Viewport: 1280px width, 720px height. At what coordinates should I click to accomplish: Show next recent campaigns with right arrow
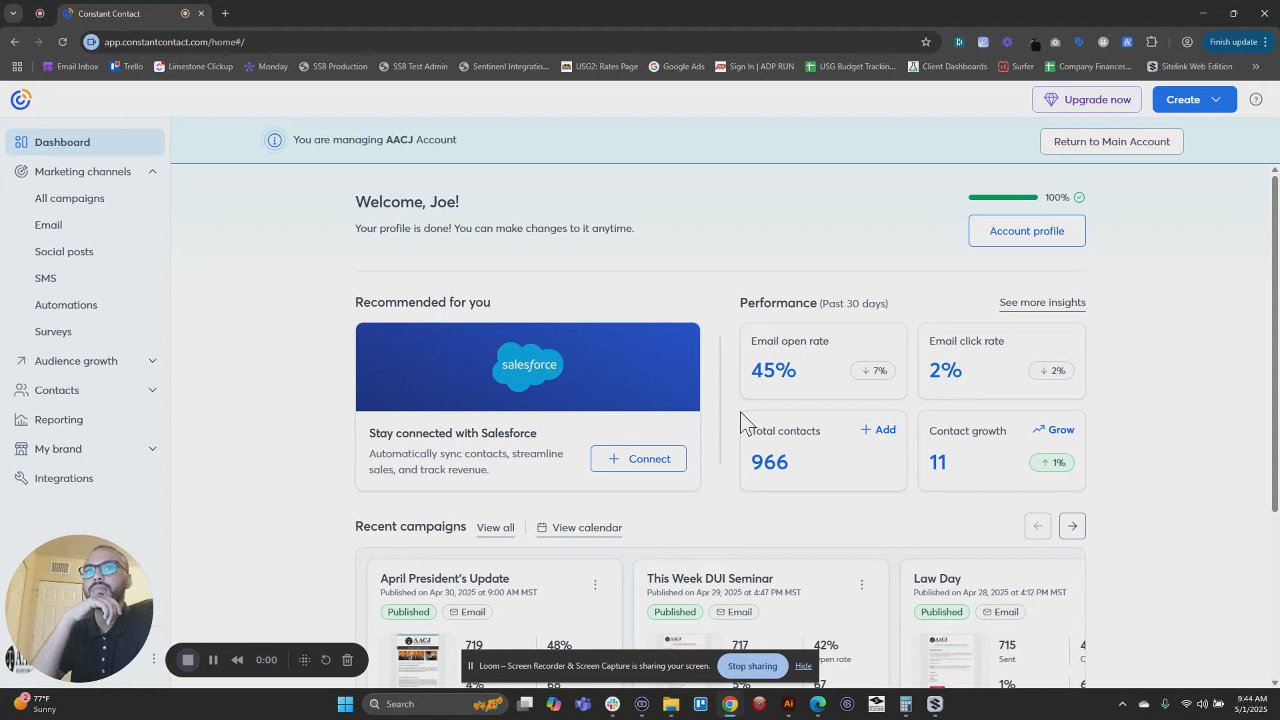coord(1072,526)
